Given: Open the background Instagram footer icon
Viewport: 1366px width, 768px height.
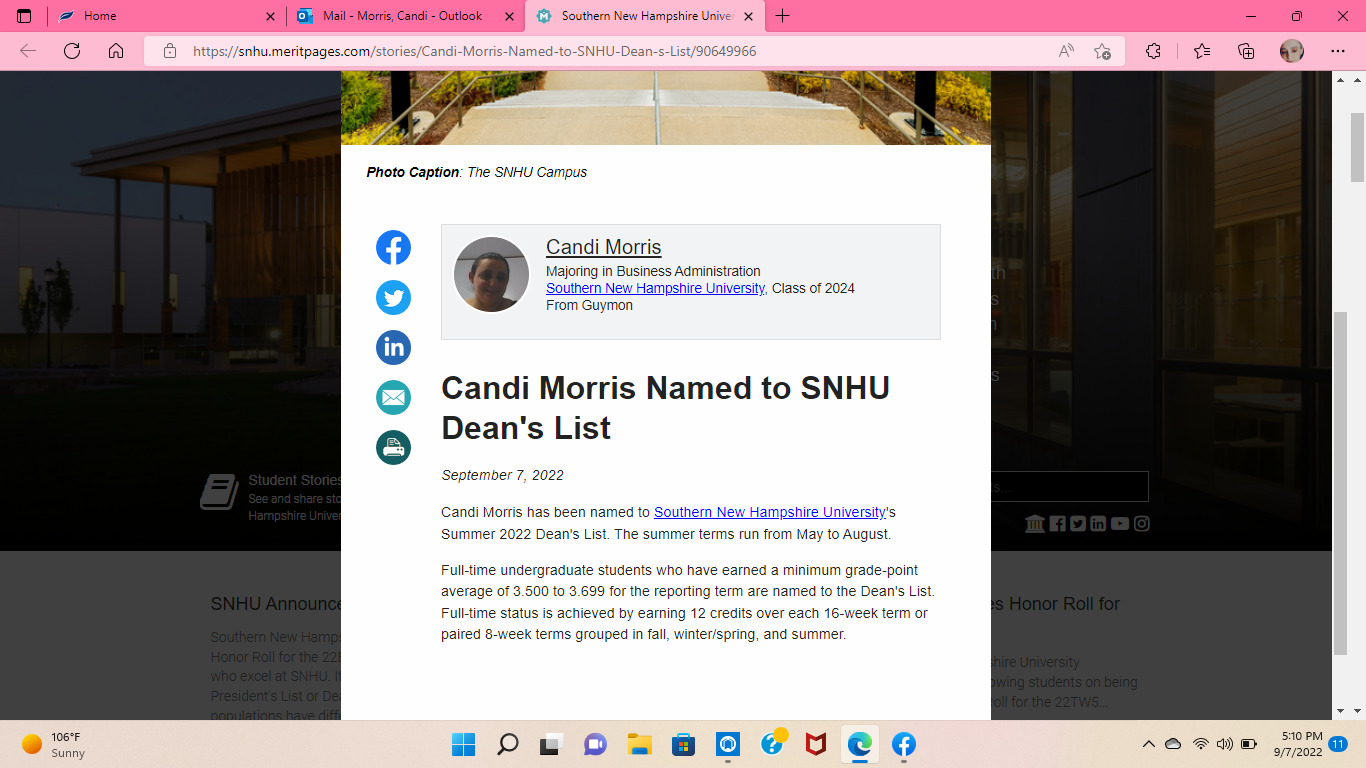Looking at the screenshot, I should [1142, 523].
